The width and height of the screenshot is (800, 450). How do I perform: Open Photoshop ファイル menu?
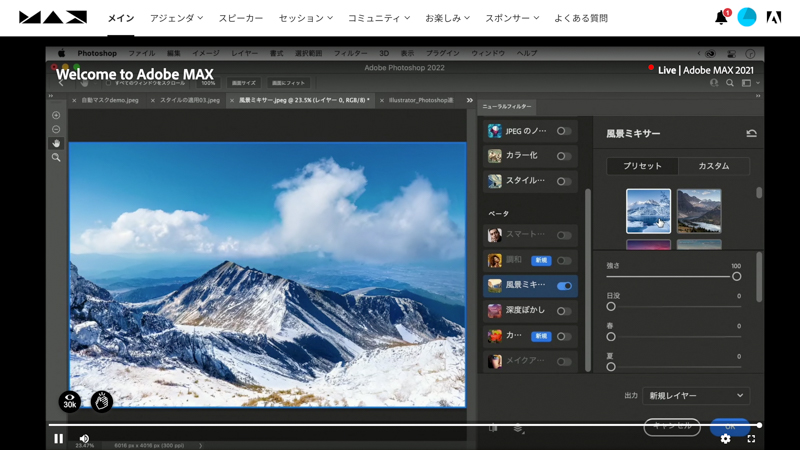tap(141, 53)
